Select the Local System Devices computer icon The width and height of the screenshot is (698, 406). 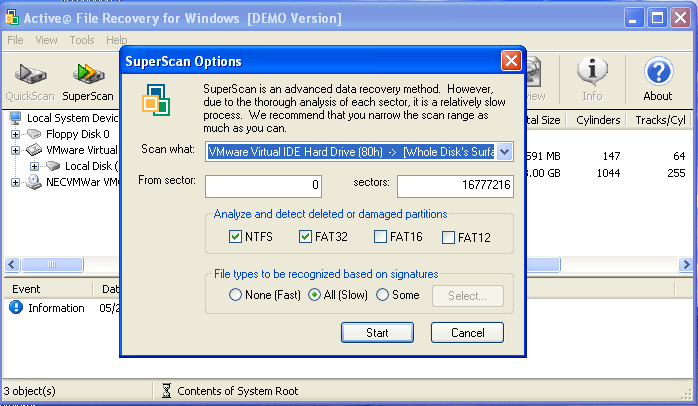pyautogui.click(x=15, y=118)
